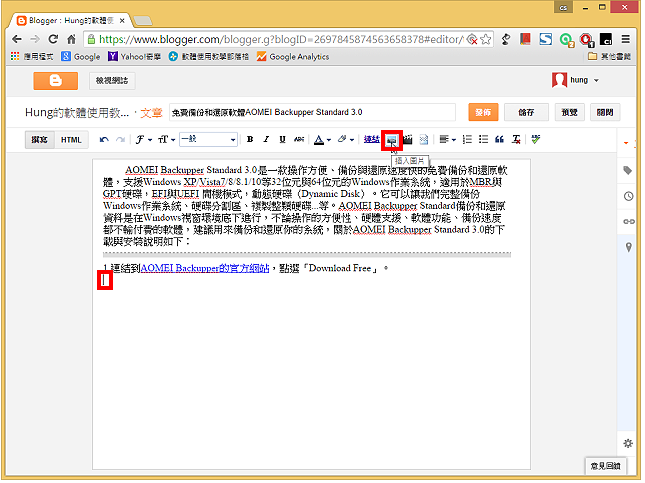Click the insert video icon
Viewport: 645px width, 483px height.
tap(408, 140)
